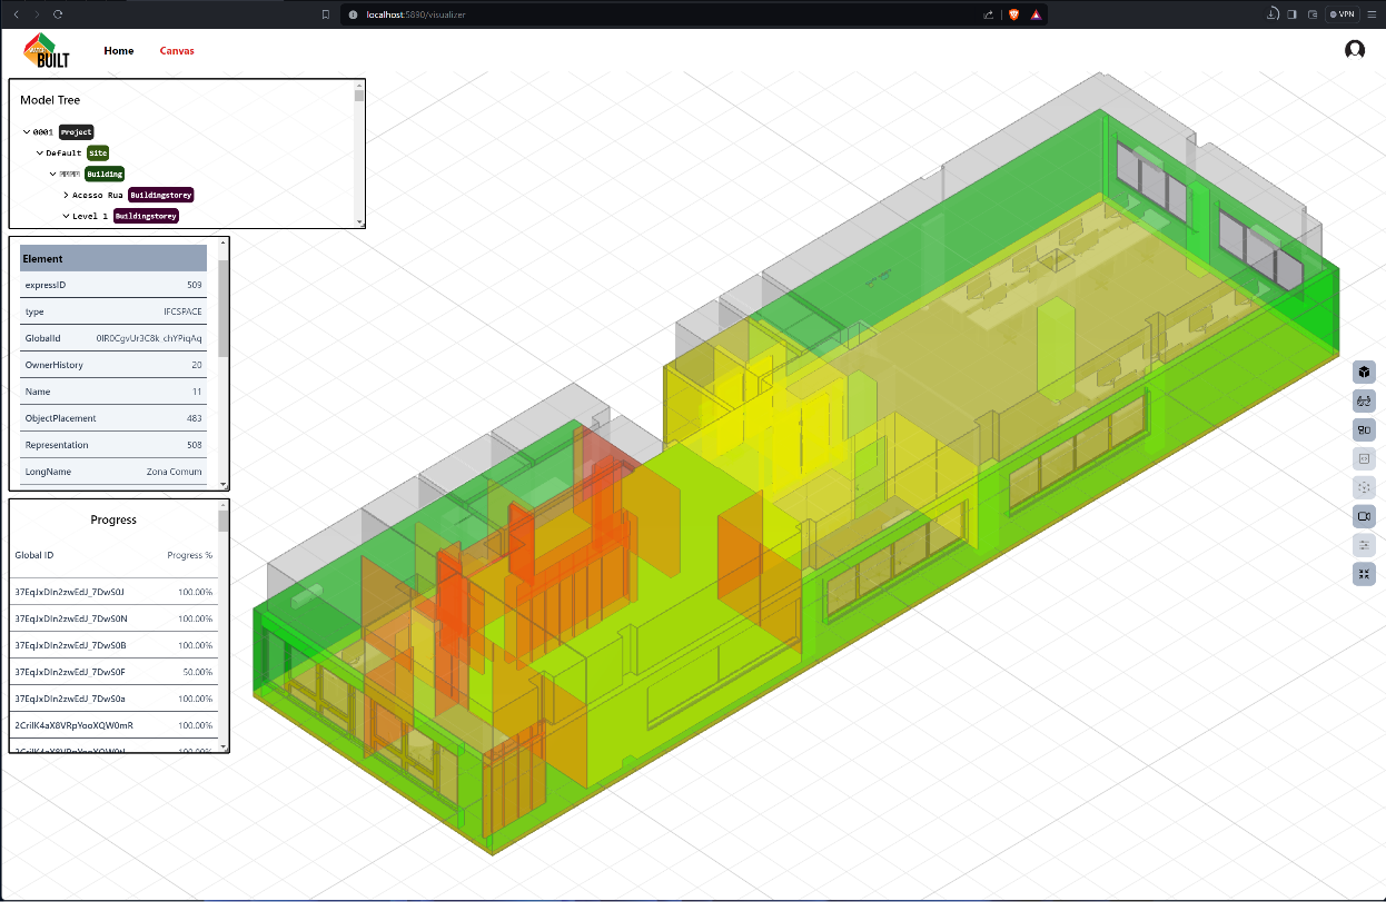Image resolution: width=1390 pixels, height=904 pixels.
Task: Click the Buildingstorey badge next to Acesso Rua
Action: point(161,195)
